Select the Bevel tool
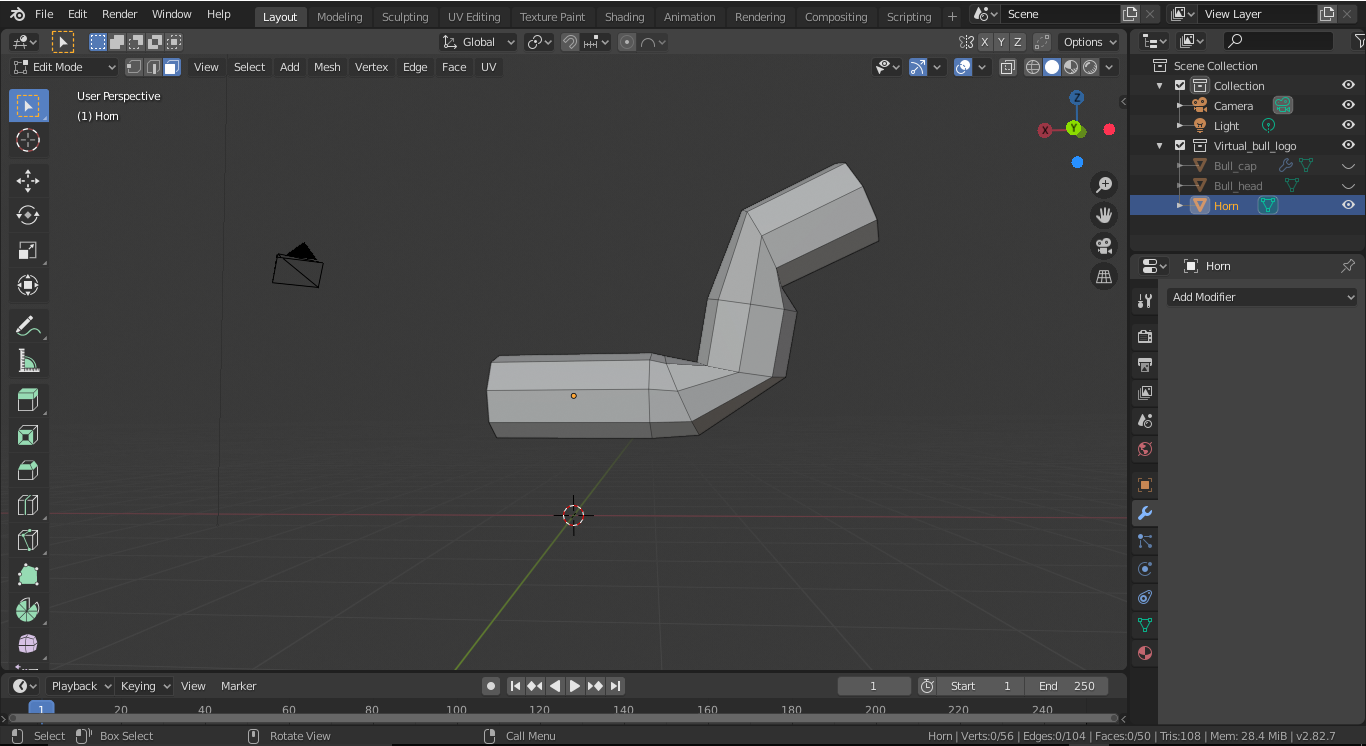The width and height of the screenshot is (1366, 746). pyautogui.click(x=28, y=471)
